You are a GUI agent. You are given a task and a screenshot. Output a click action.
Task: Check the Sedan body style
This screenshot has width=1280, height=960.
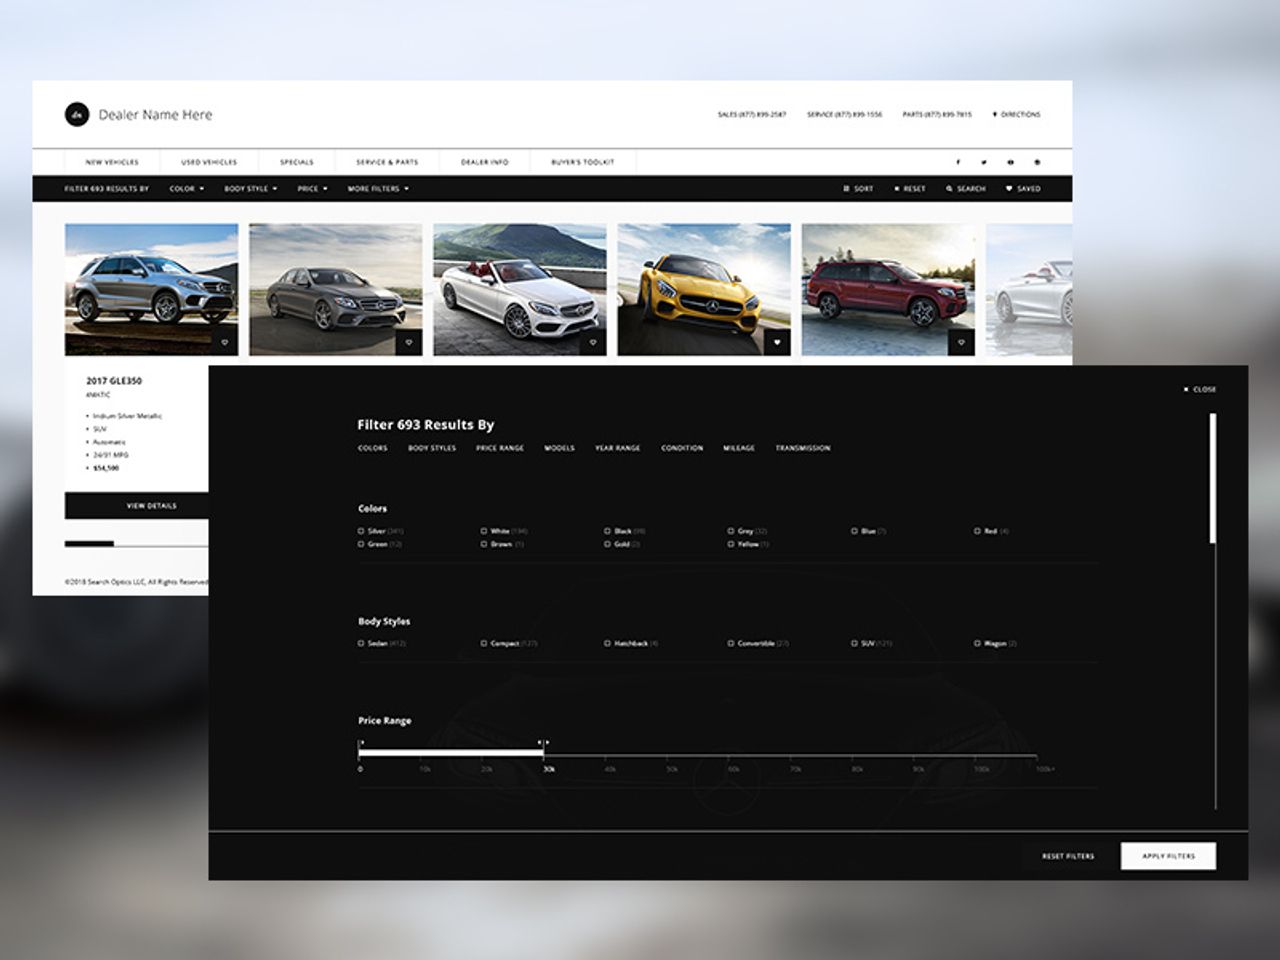(361, 644)
